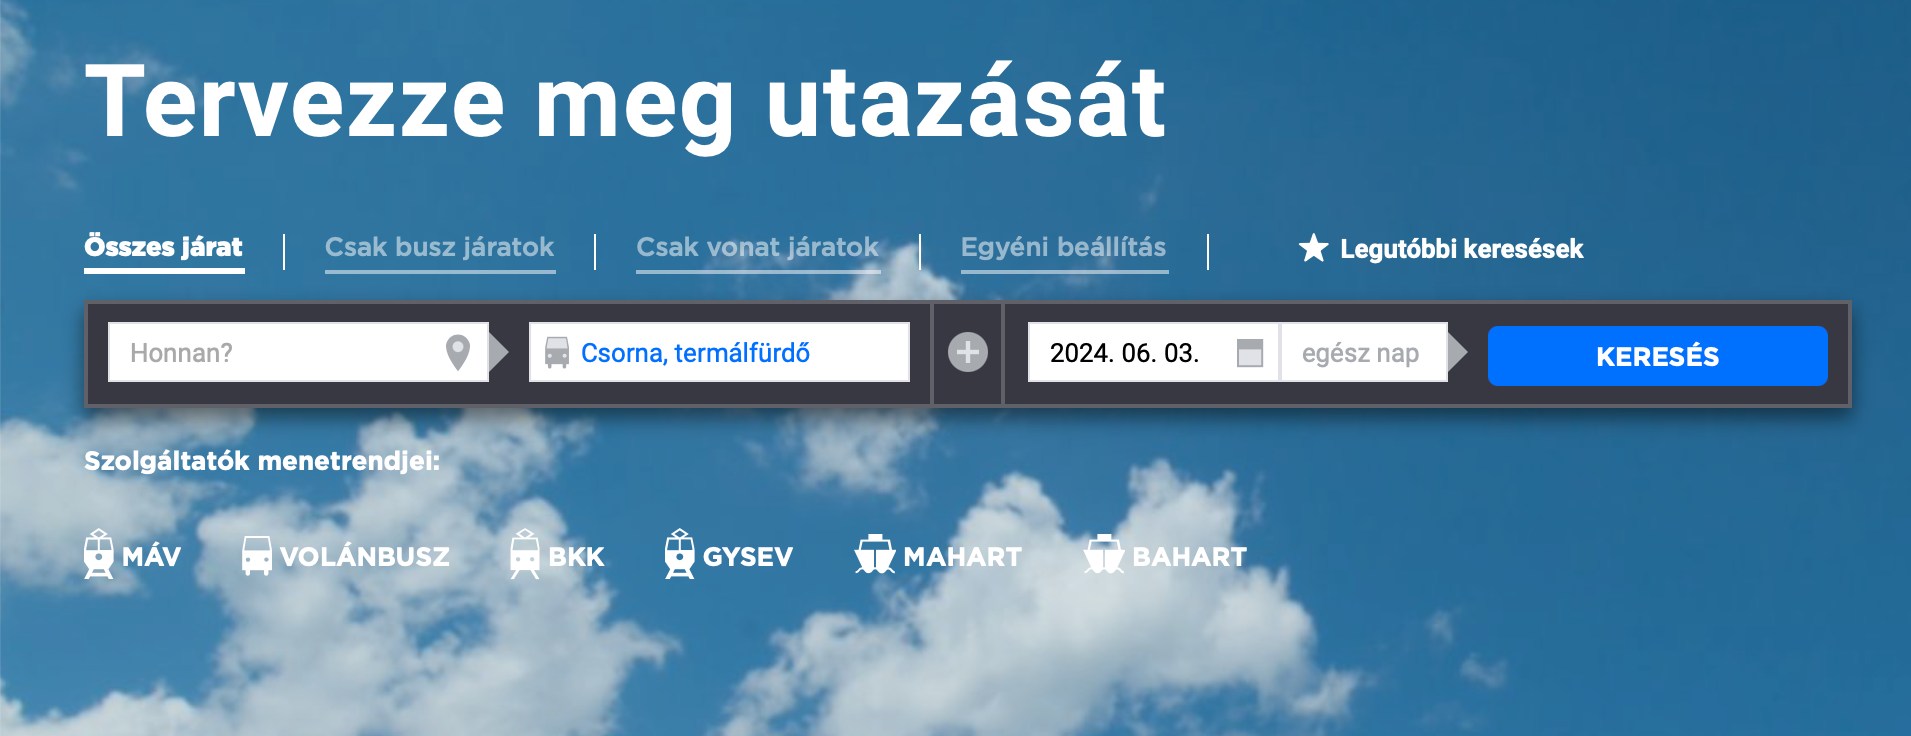Open the Egyéni beállítás tab
This screenshot has width=1911, height=736.
click(x=1063, y=247)
